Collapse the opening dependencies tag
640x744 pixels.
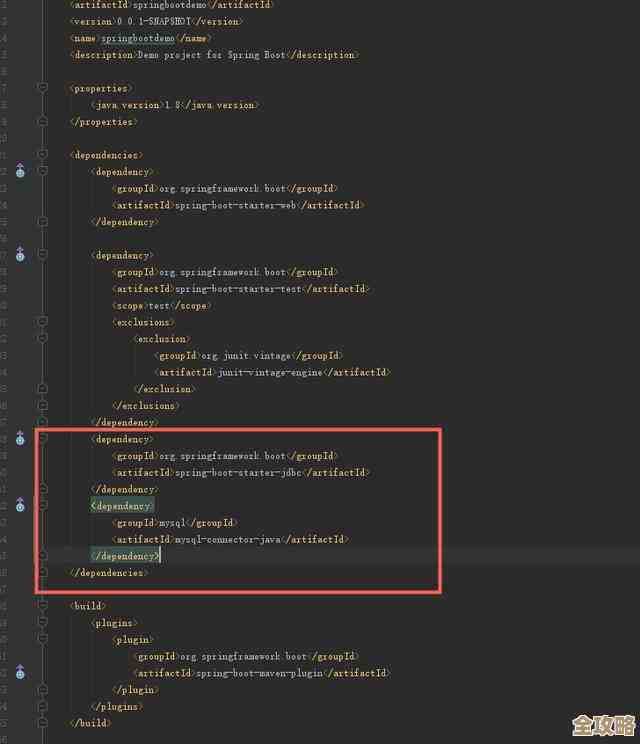point(43,154)
